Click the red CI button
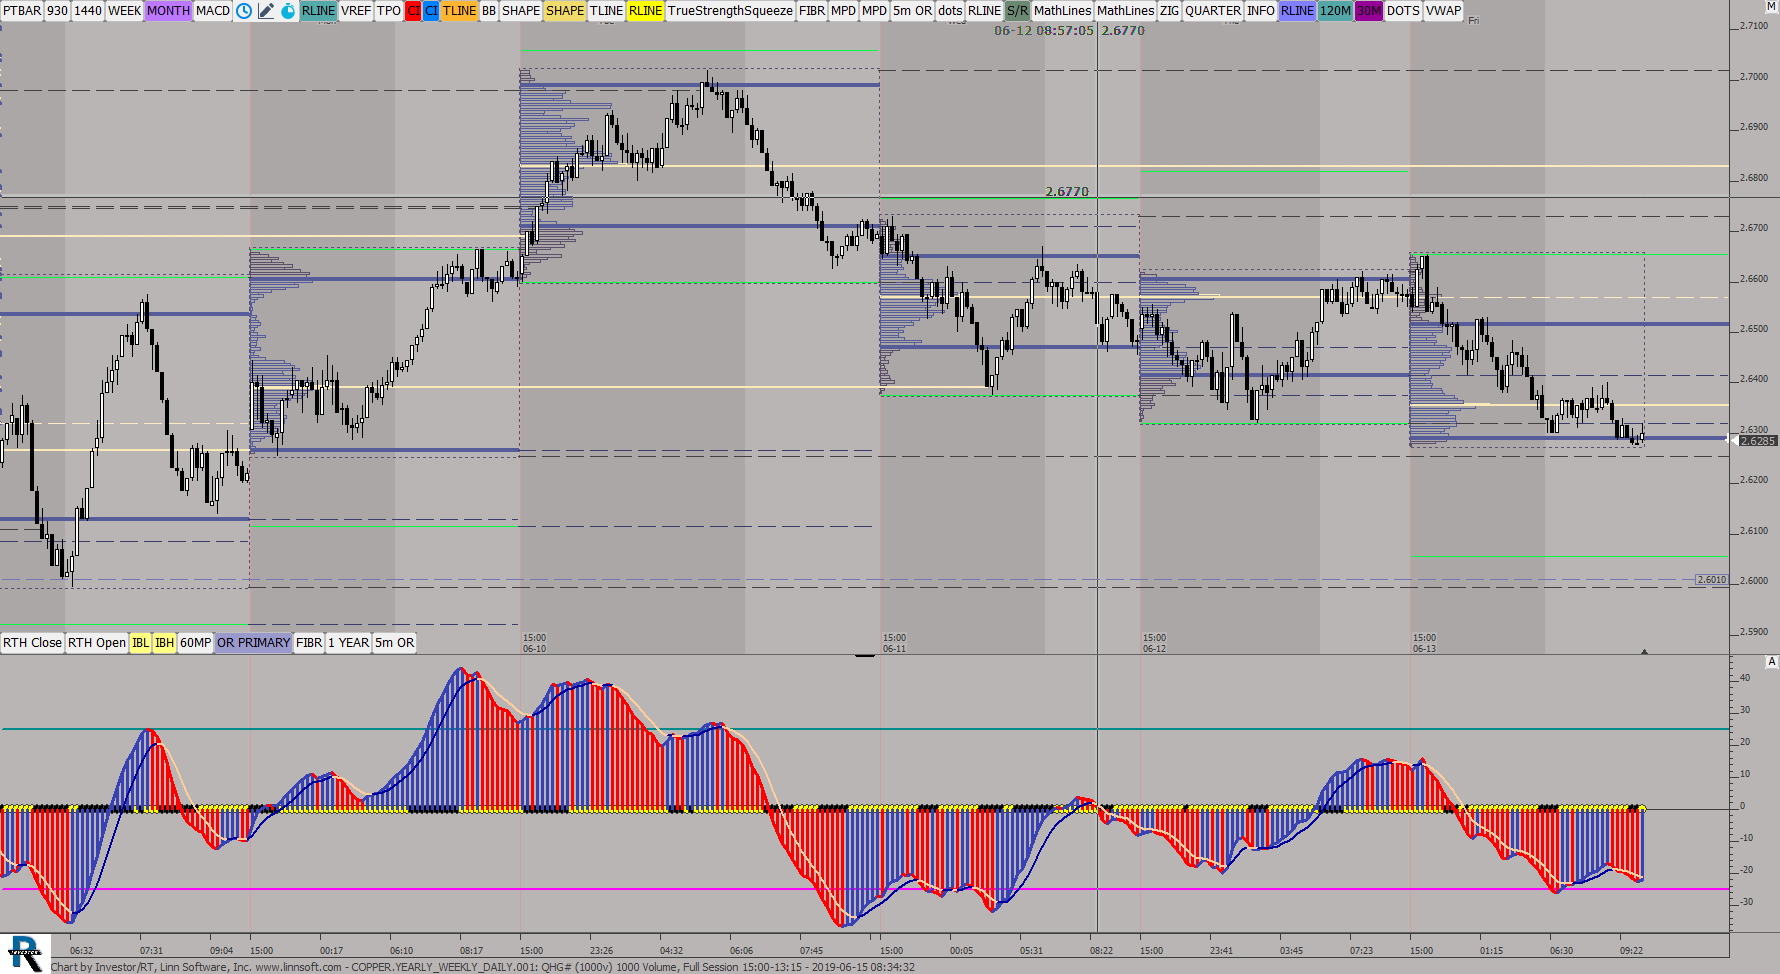Image resolution: width=1780 pixels, height=974 pixels. click(413, 11)
